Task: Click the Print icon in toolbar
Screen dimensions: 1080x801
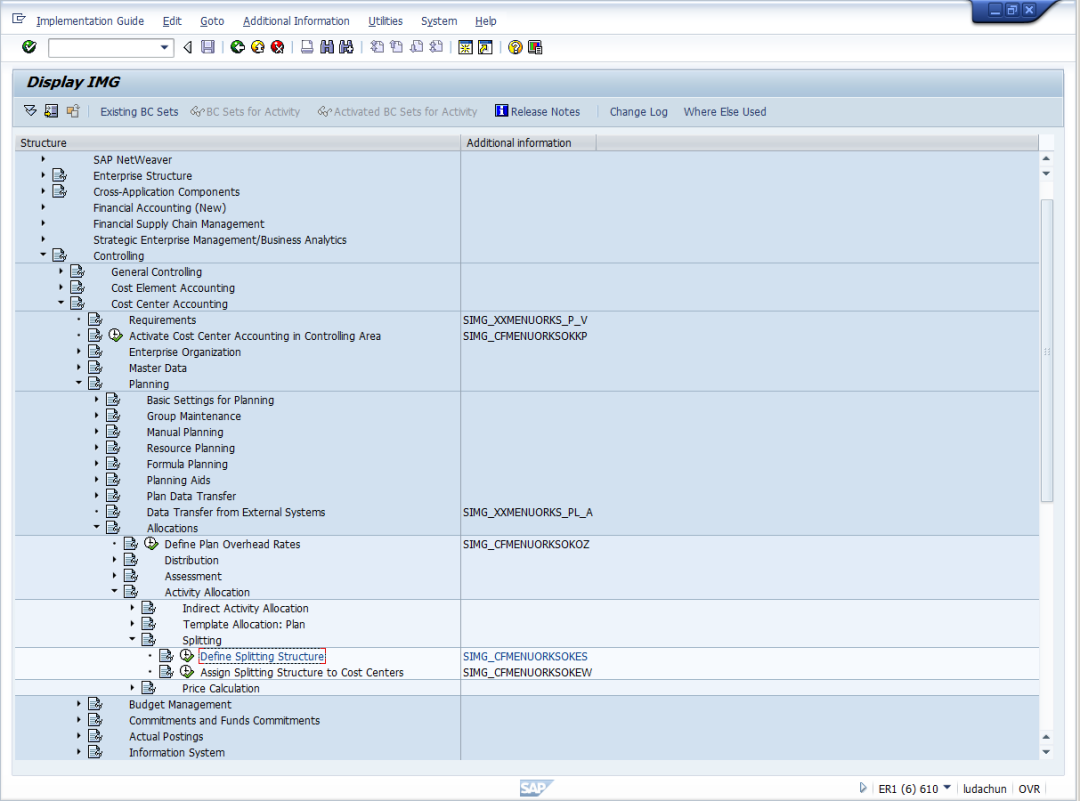Action: [307, 47]
